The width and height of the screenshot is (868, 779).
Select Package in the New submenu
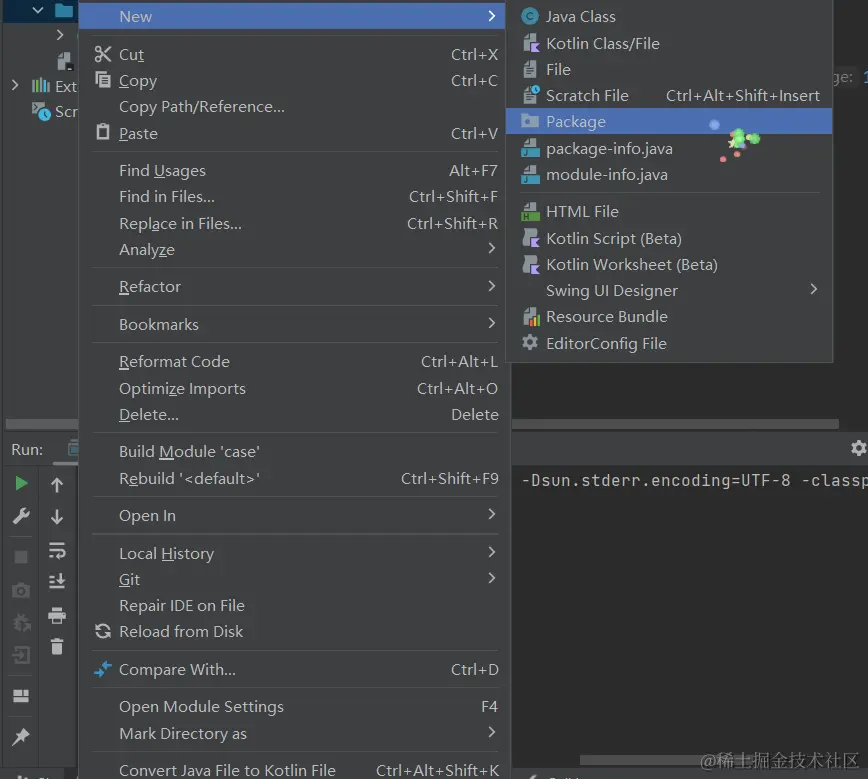click(669, 121)
